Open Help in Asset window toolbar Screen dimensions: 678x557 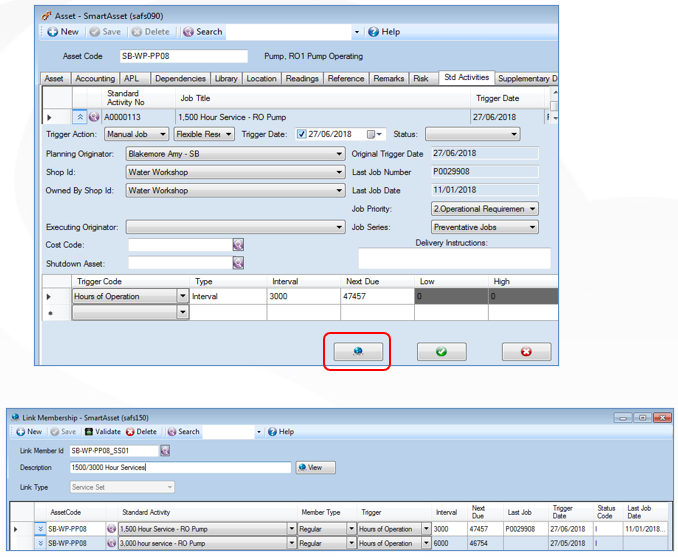384,32
